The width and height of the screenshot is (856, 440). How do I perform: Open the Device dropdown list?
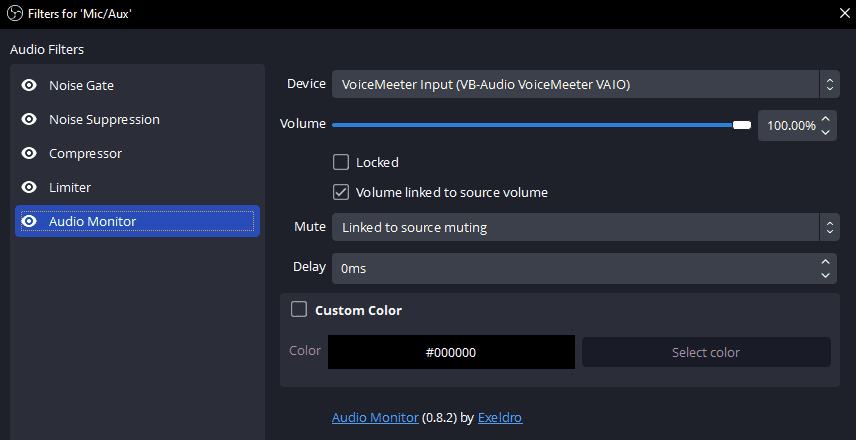point(585,84)
